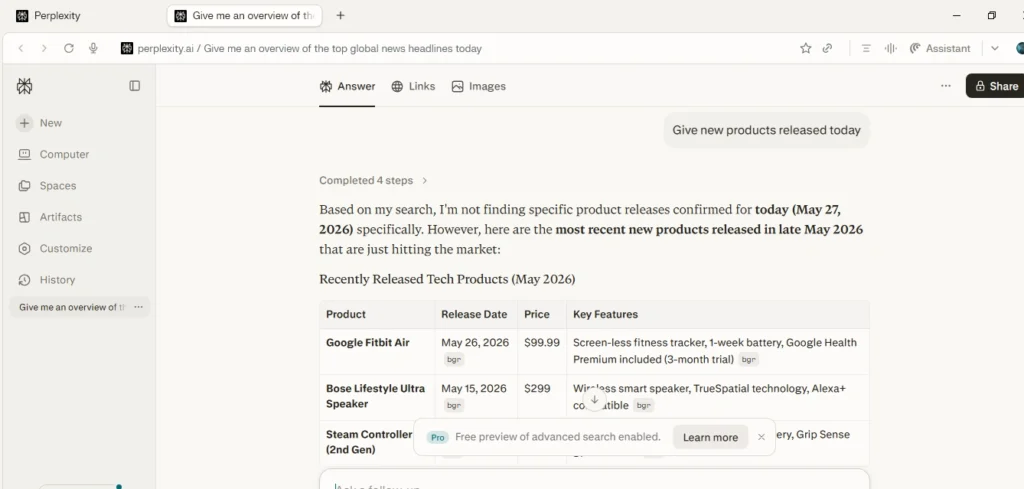Open a new browser tab
This screenshot has width=1024, height=489.
(x=340, y=16)
